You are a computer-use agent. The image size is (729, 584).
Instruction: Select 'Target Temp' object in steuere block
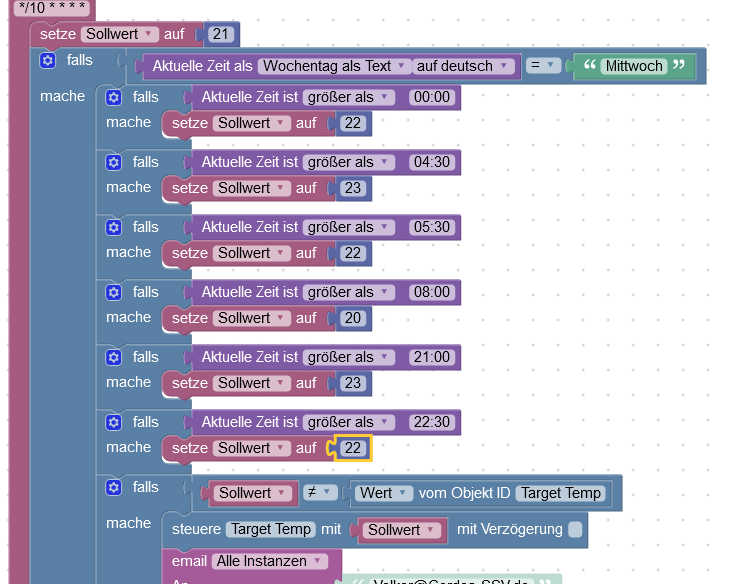(x=271, y=529)
